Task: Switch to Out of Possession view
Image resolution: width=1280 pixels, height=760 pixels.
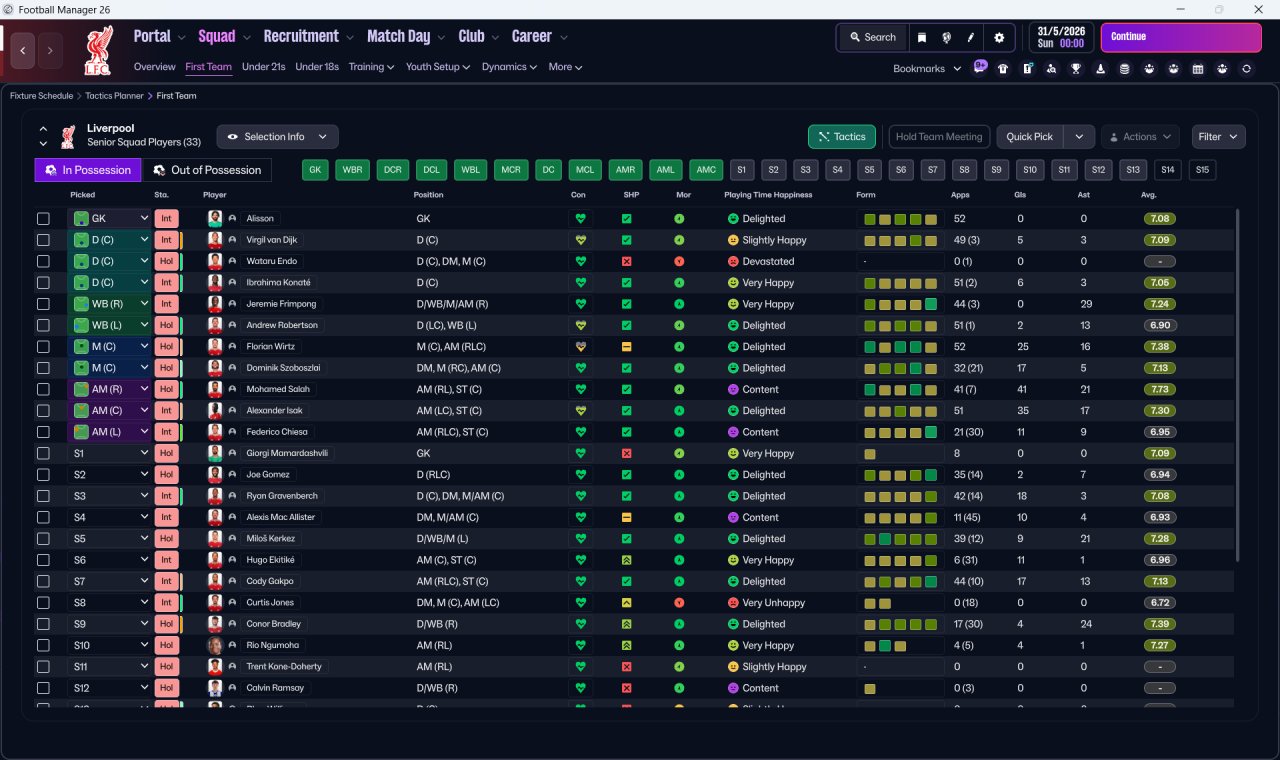Action: coord(207,170)
